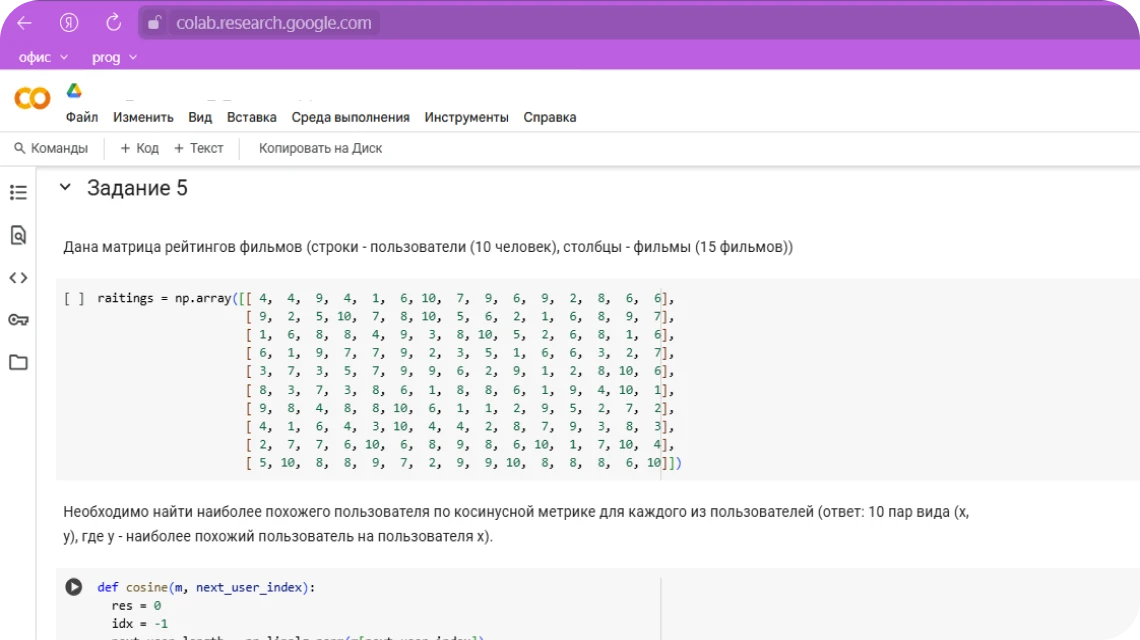Expand the prog bookmarks folder
The image size is (1140, 640).
pos(114,58)
